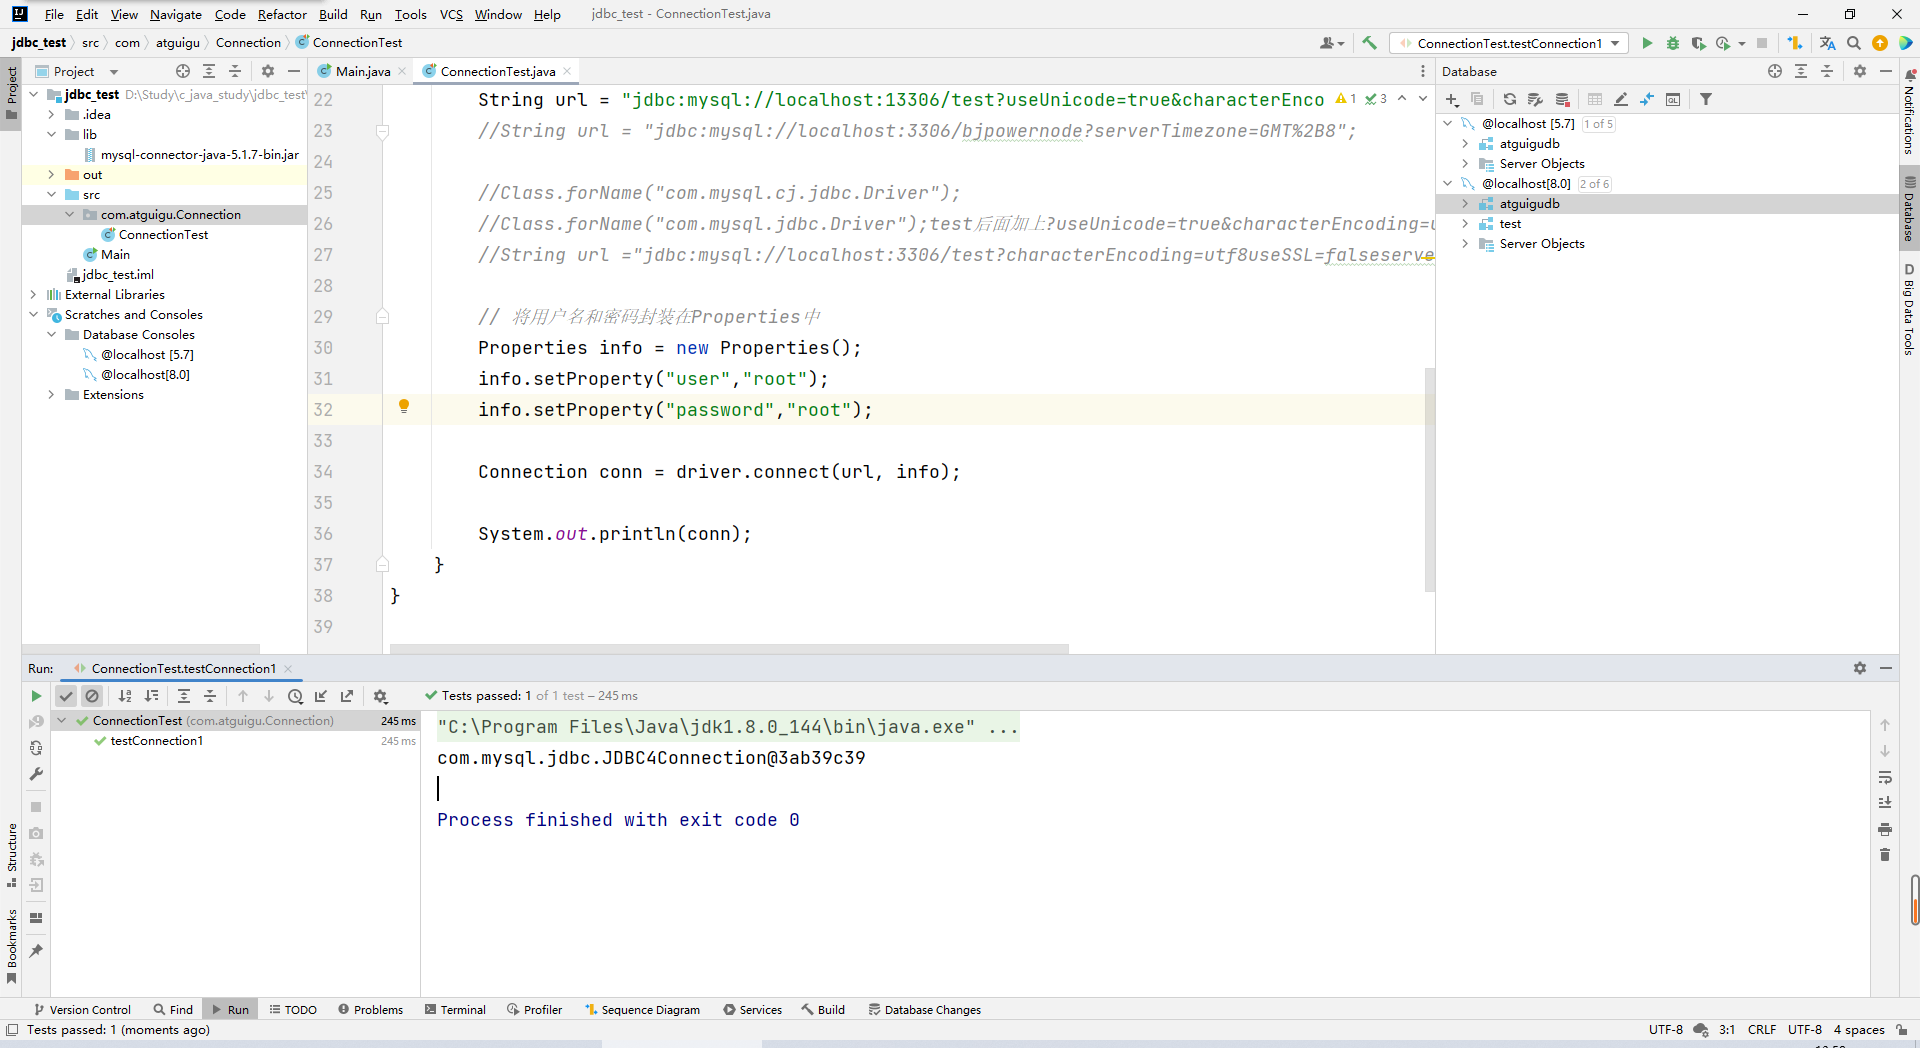Toggle sort tests alphabetically
Screen dimensions: 1920x1048
click(x=125, y=696)
